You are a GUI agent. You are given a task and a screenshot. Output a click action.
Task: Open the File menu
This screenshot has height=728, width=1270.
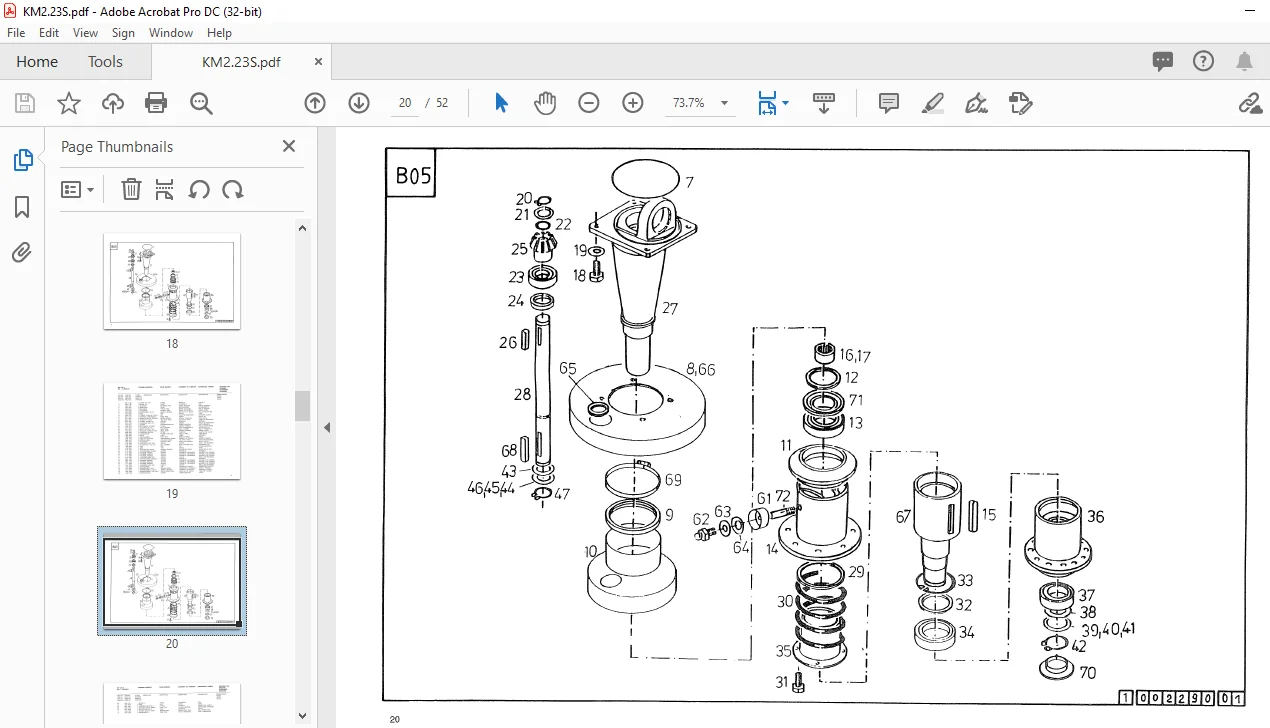pos(16,33)
